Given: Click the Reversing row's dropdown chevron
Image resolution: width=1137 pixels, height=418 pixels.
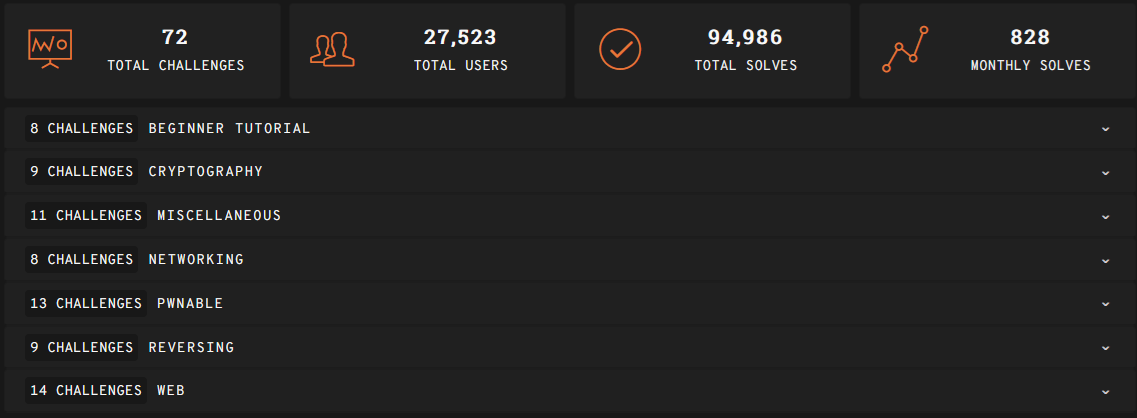Looking at the screenshot, I should (1105, 348).
